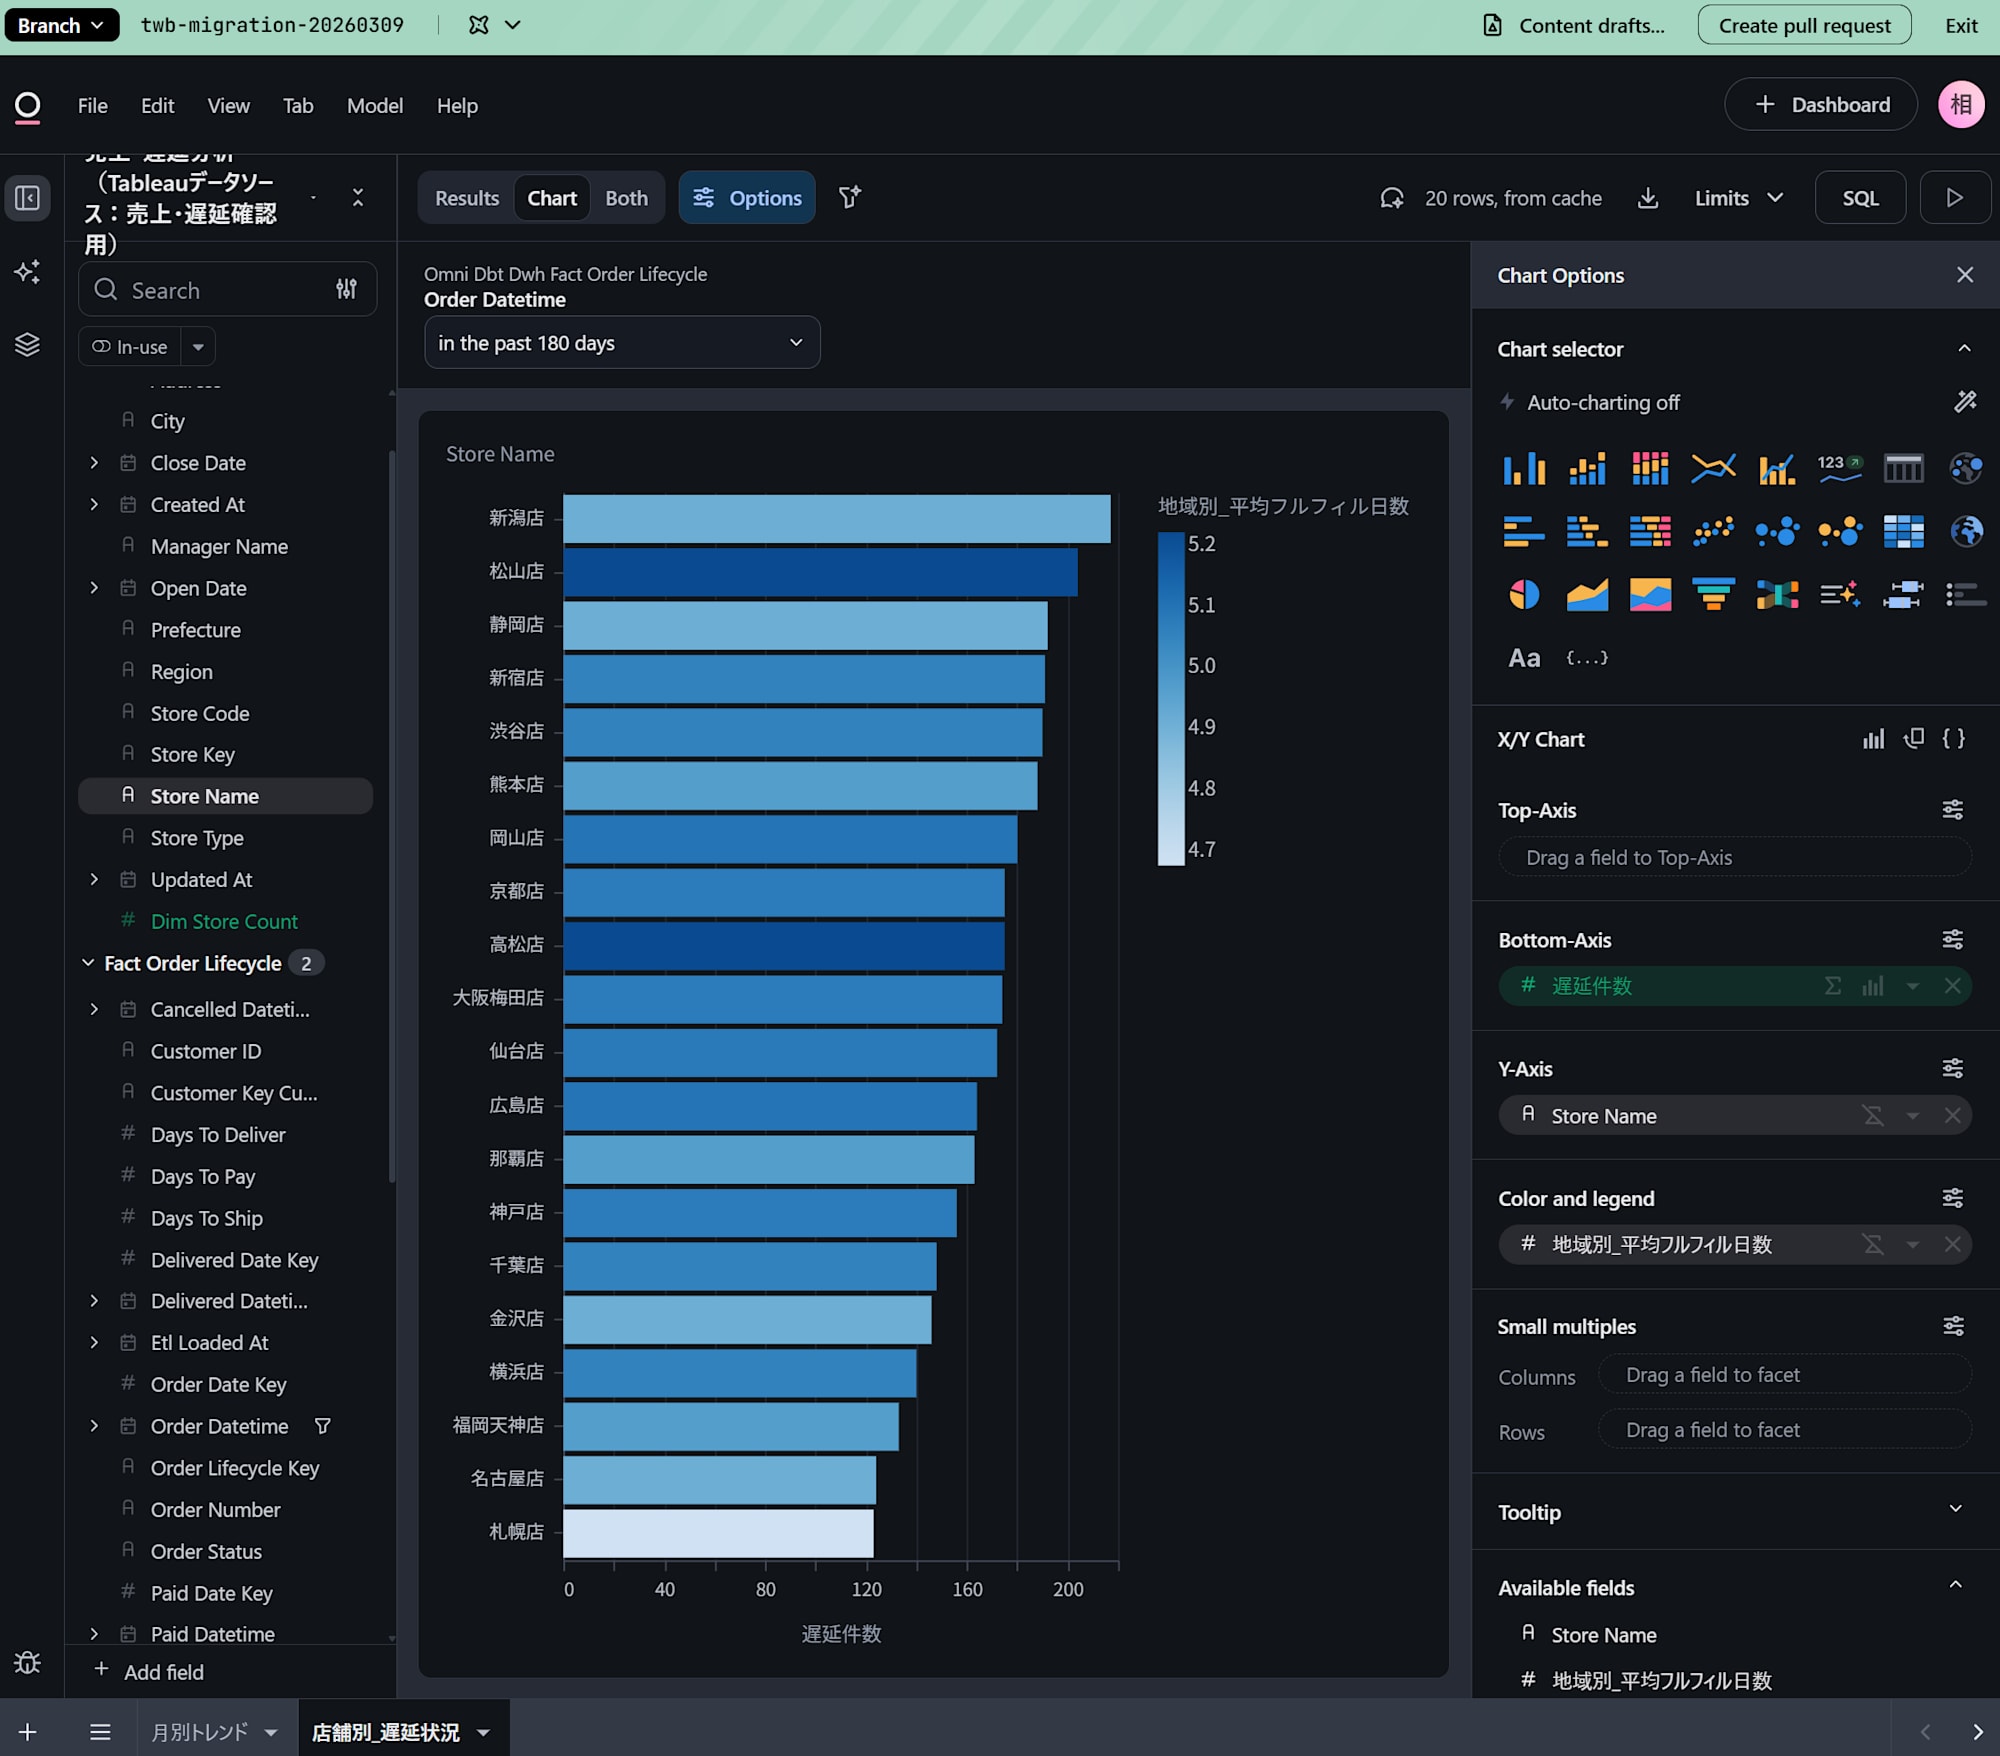The height and width of the screenshot is (1756, 2000).
Task: Open the 'in the past 180 days' dropdown
Action: pos(621,343)
